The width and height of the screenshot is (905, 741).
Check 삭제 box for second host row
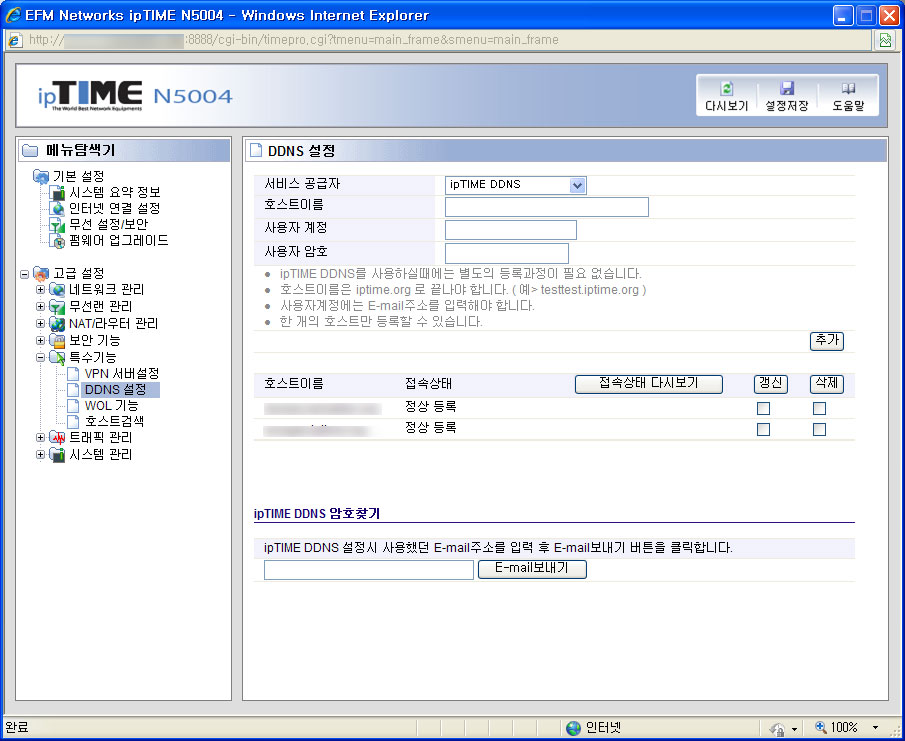tap(819, 429)
